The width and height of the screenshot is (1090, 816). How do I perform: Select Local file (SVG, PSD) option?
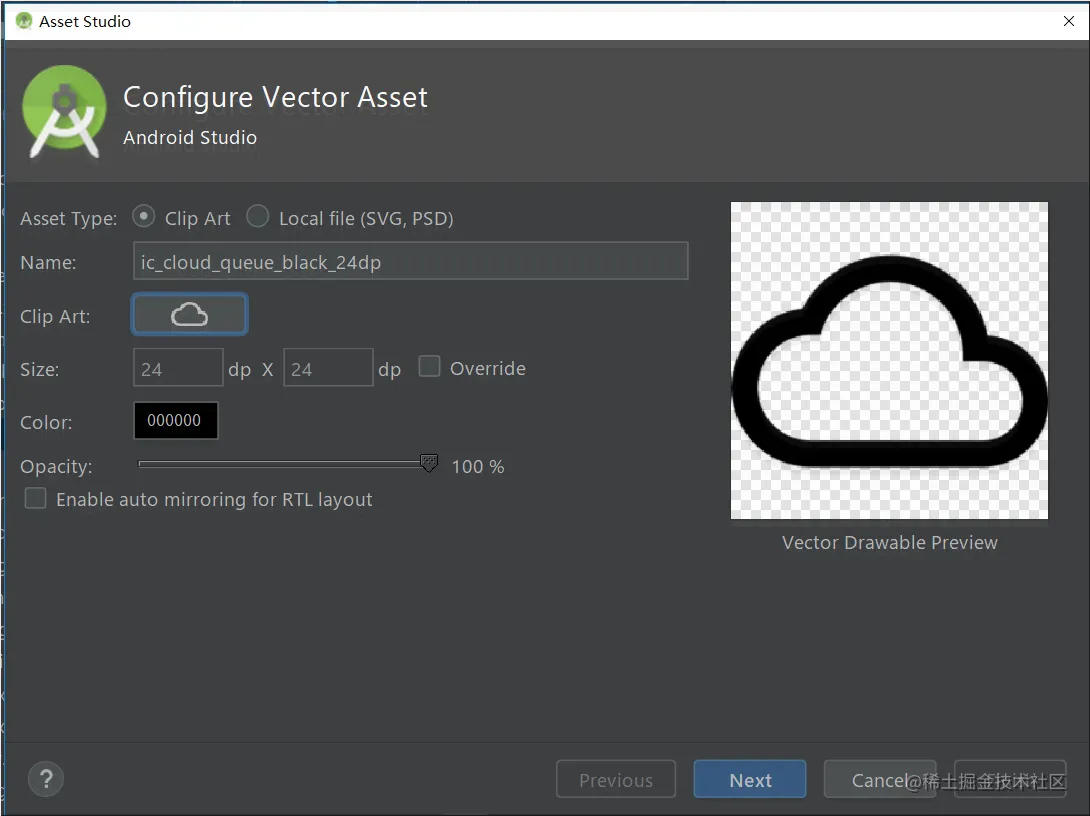[x=257, y=217]
